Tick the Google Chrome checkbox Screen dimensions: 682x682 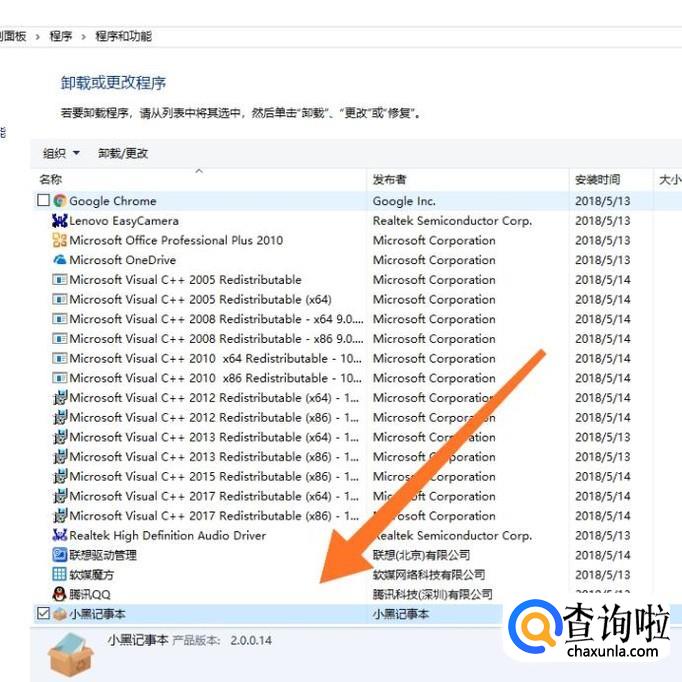43,201
